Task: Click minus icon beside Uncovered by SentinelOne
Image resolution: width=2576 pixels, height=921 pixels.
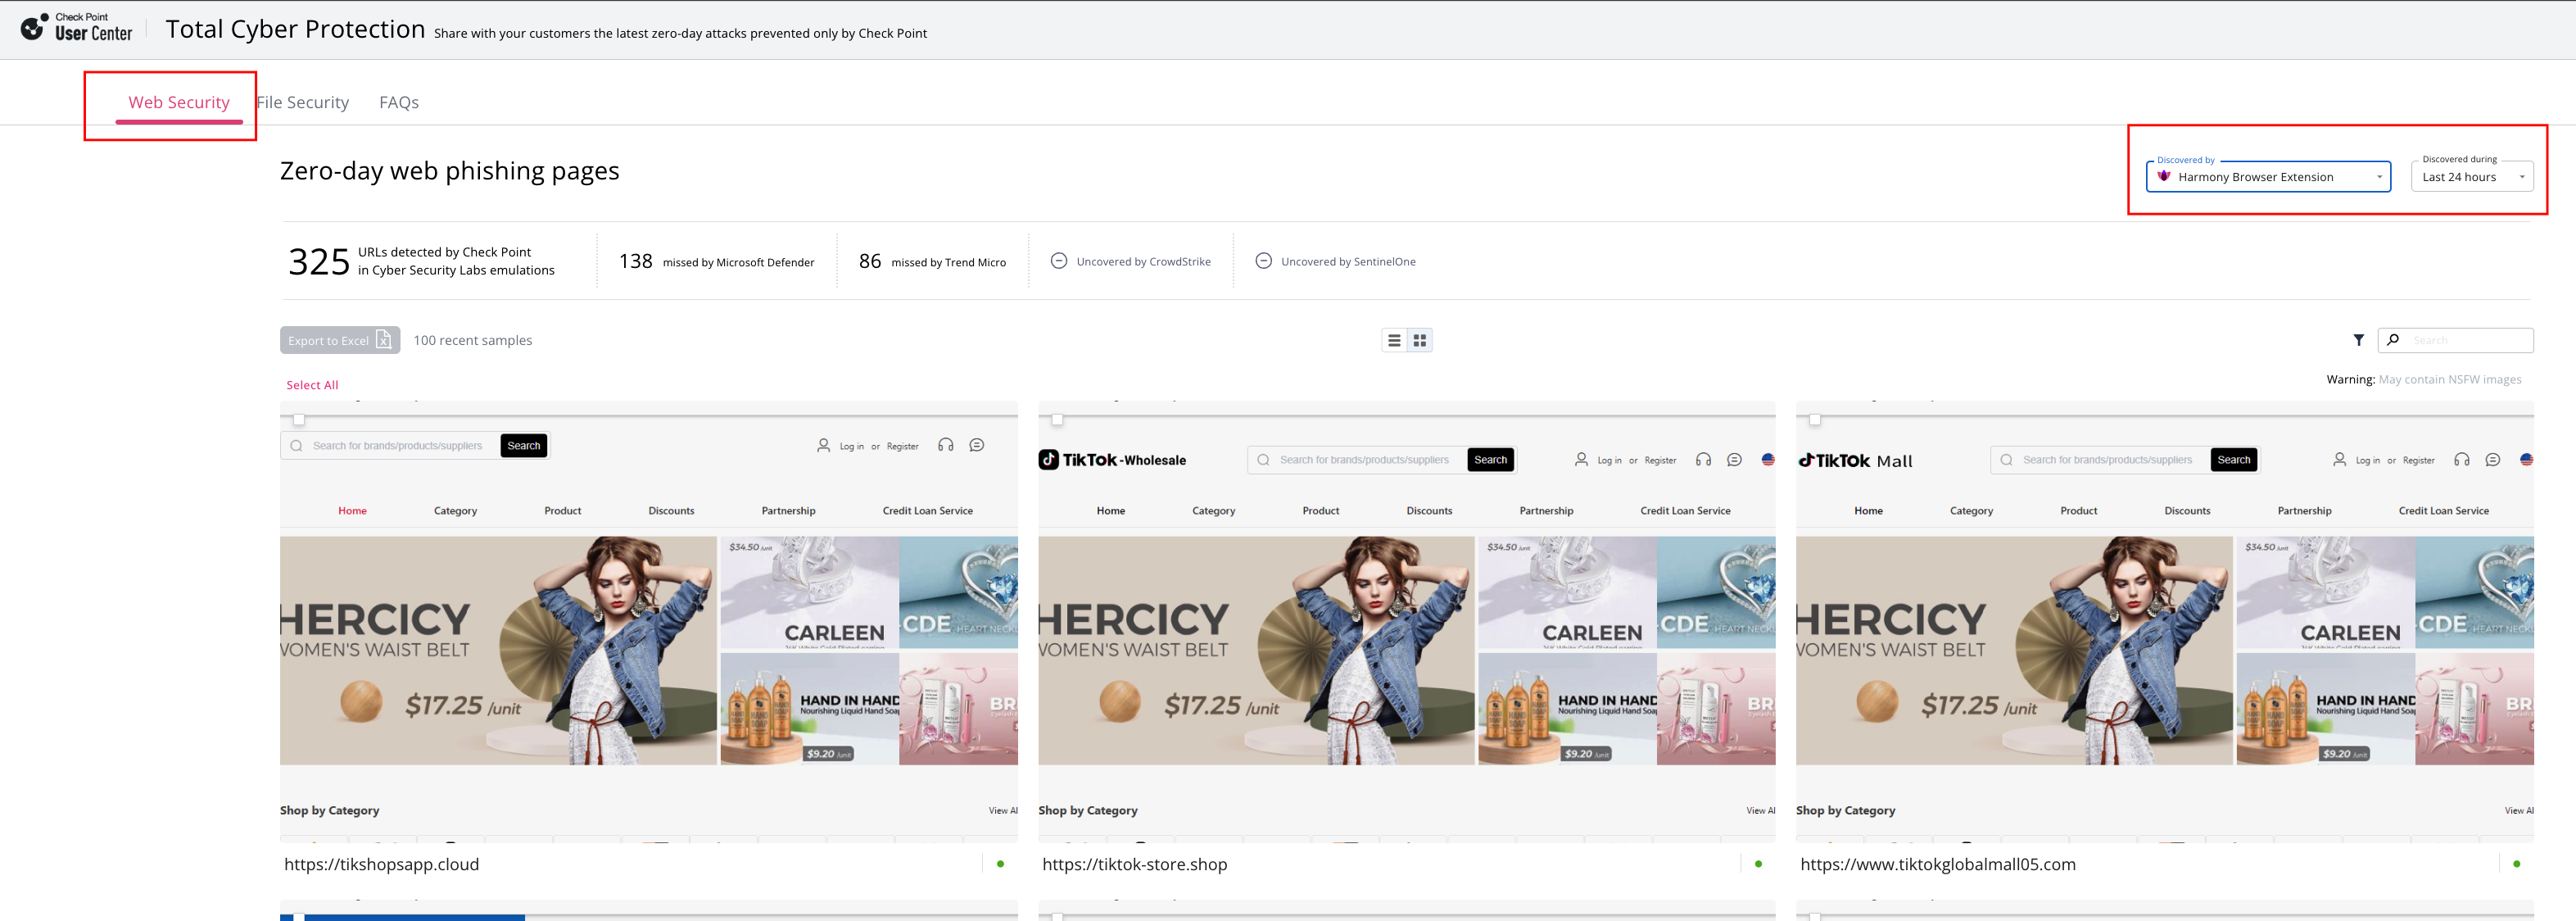Action: (1263, 261)
